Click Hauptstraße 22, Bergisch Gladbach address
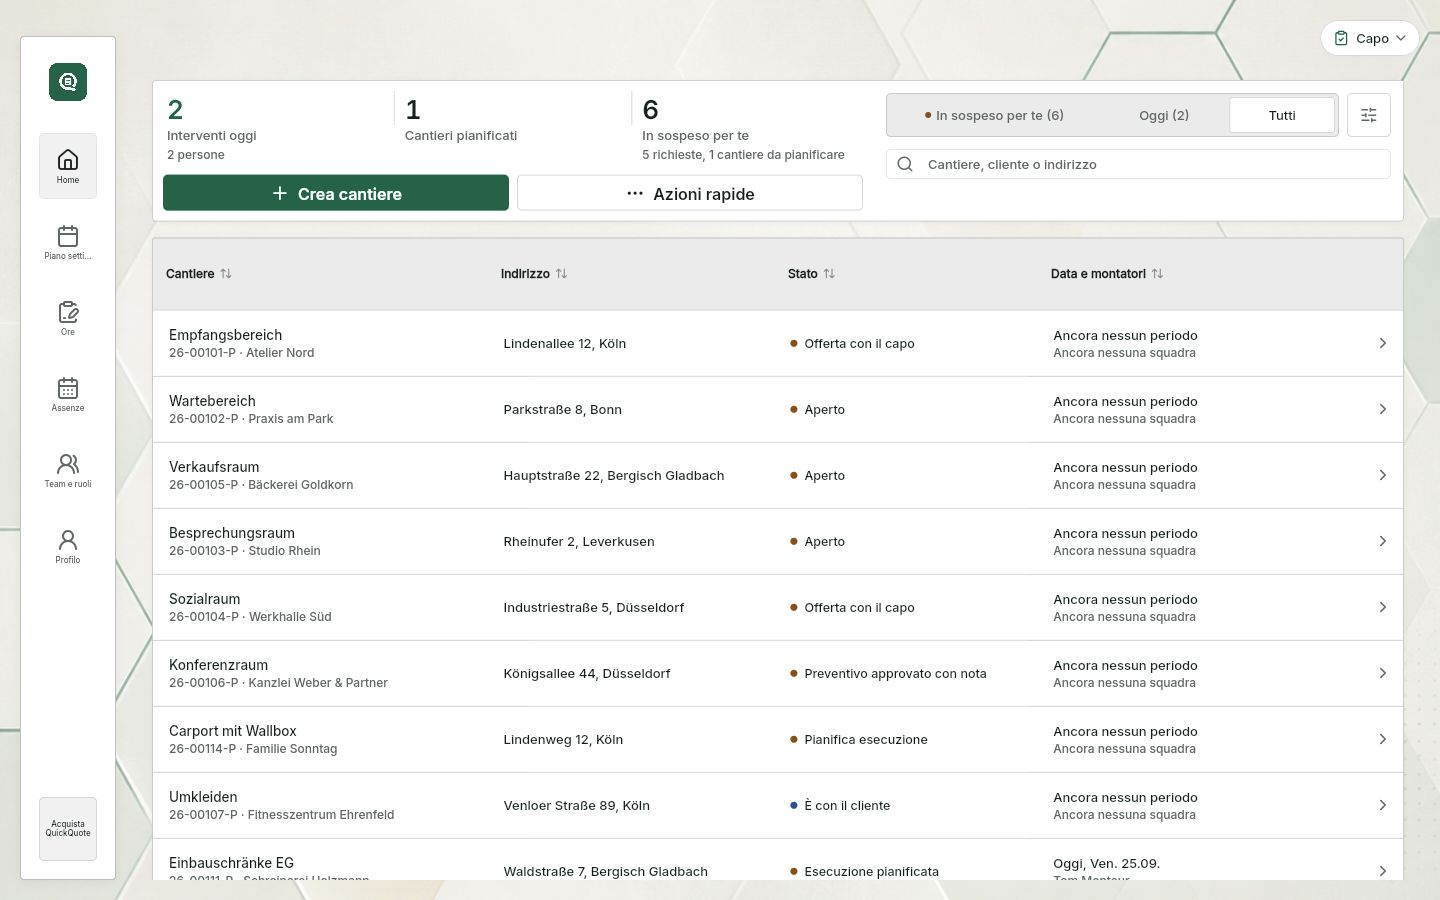Image resolution: width=1440 pixels, height=900 pixels. click(x=613, y=475)
